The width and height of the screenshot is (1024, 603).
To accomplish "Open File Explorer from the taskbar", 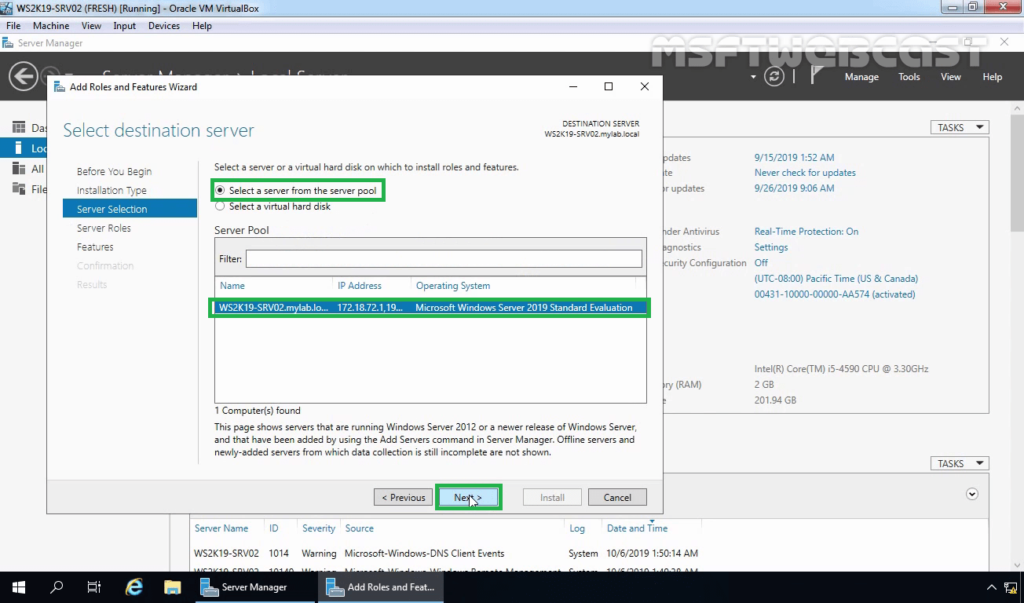I will pyautogui.click(x=172, y=587).
